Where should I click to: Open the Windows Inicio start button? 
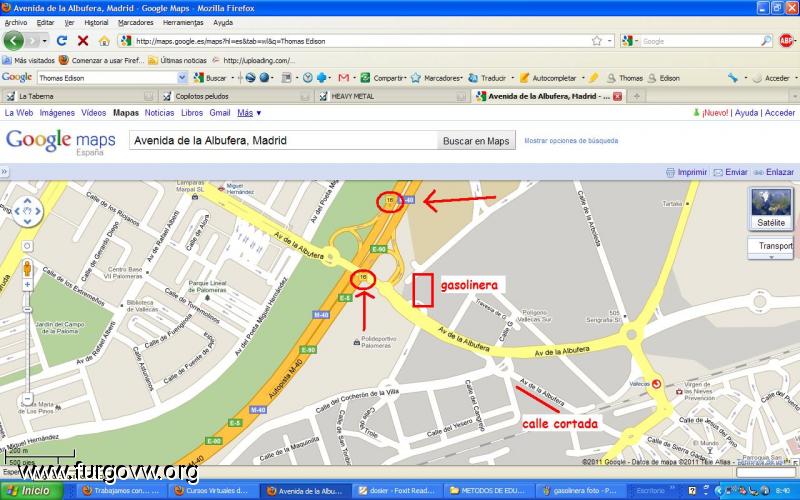[x=31, y=491]
